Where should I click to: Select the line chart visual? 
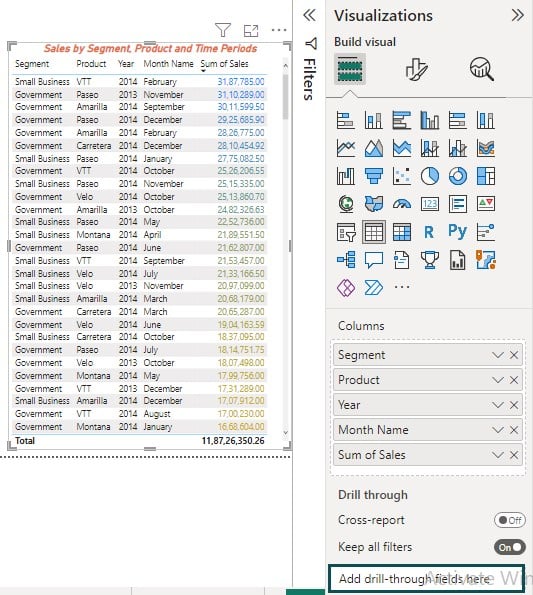(346, 148)
